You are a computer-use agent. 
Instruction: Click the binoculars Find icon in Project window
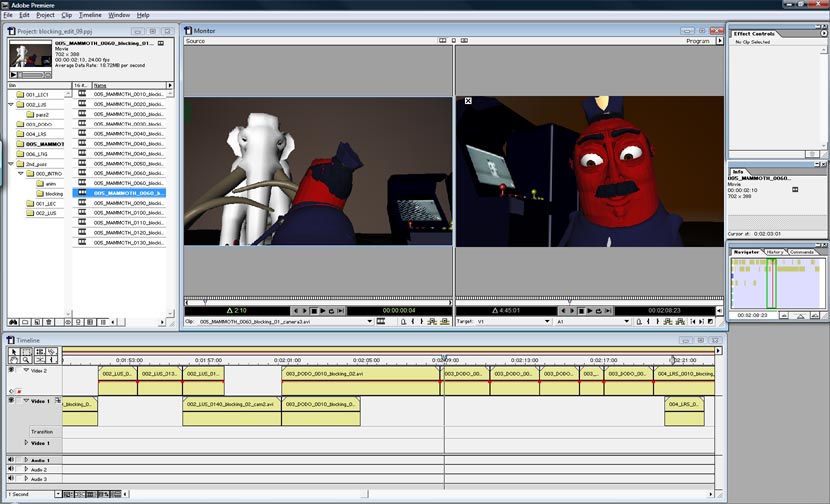13,322
